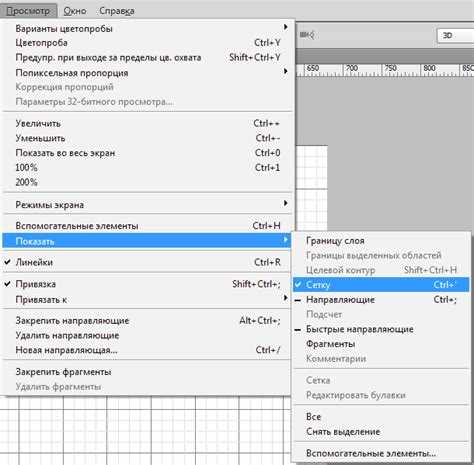
Task: Open the Справка menu
Action: [x=117, y=11]
